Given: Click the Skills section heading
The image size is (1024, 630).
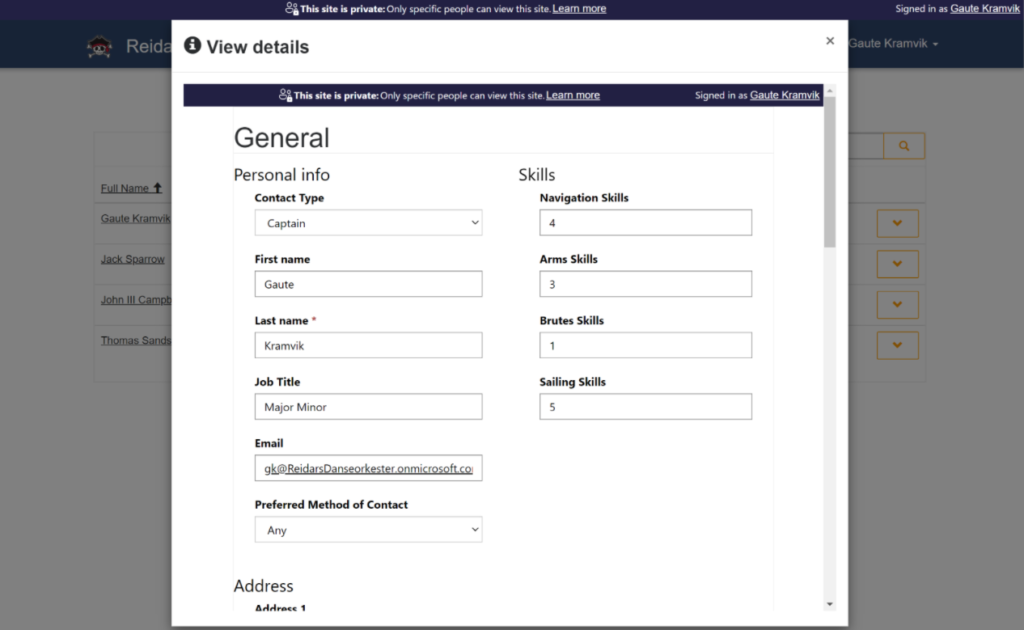Looking at the screenshot, I should point(537,174).
